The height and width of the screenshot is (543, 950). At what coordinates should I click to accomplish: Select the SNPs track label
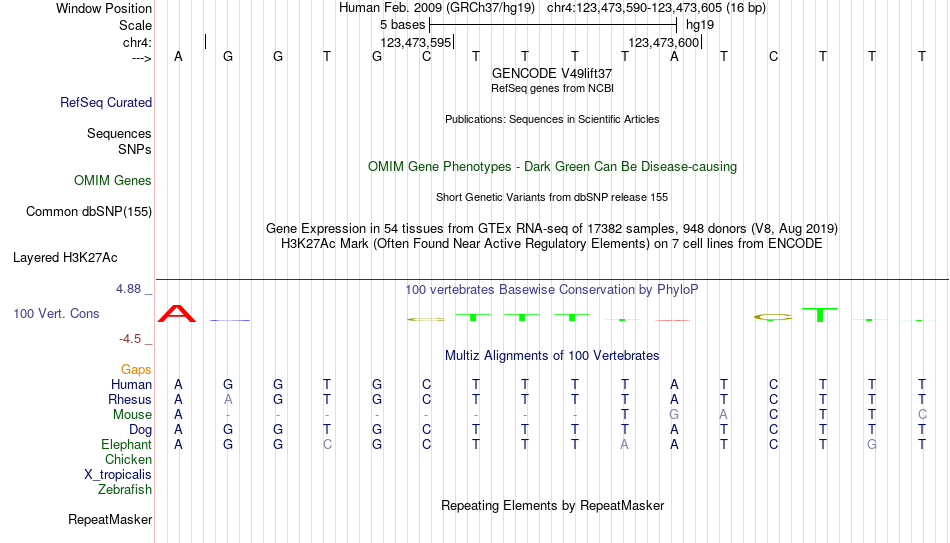[x=135, y=149]
